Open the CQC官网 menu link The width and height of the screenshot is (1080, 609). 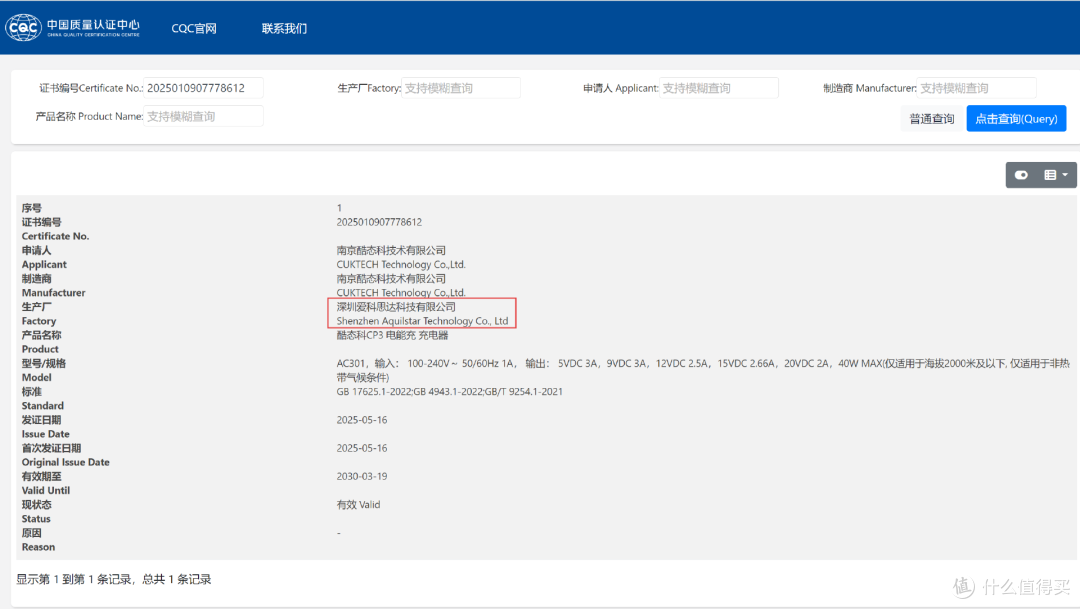194,28
